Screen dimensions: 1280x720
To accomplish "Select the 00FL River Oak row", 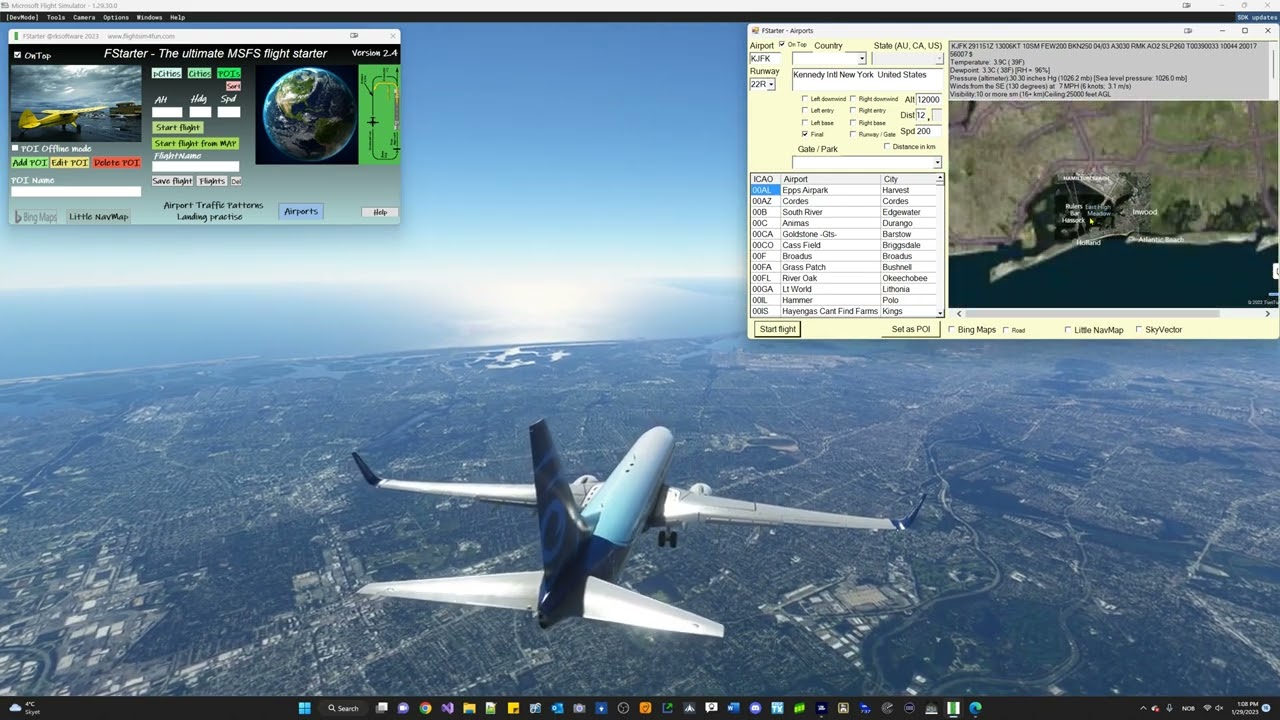I will [x=845, y=278].
